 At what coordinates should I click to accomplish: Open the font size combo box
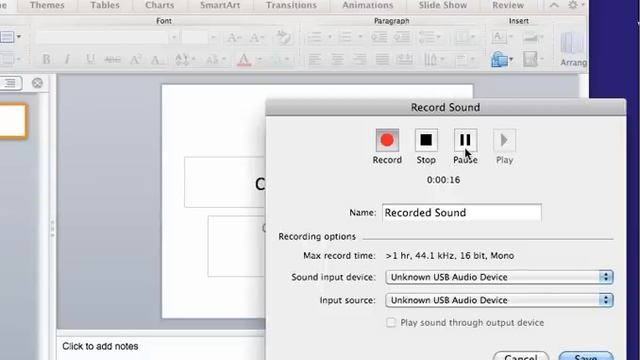click(x=199, y=38)
